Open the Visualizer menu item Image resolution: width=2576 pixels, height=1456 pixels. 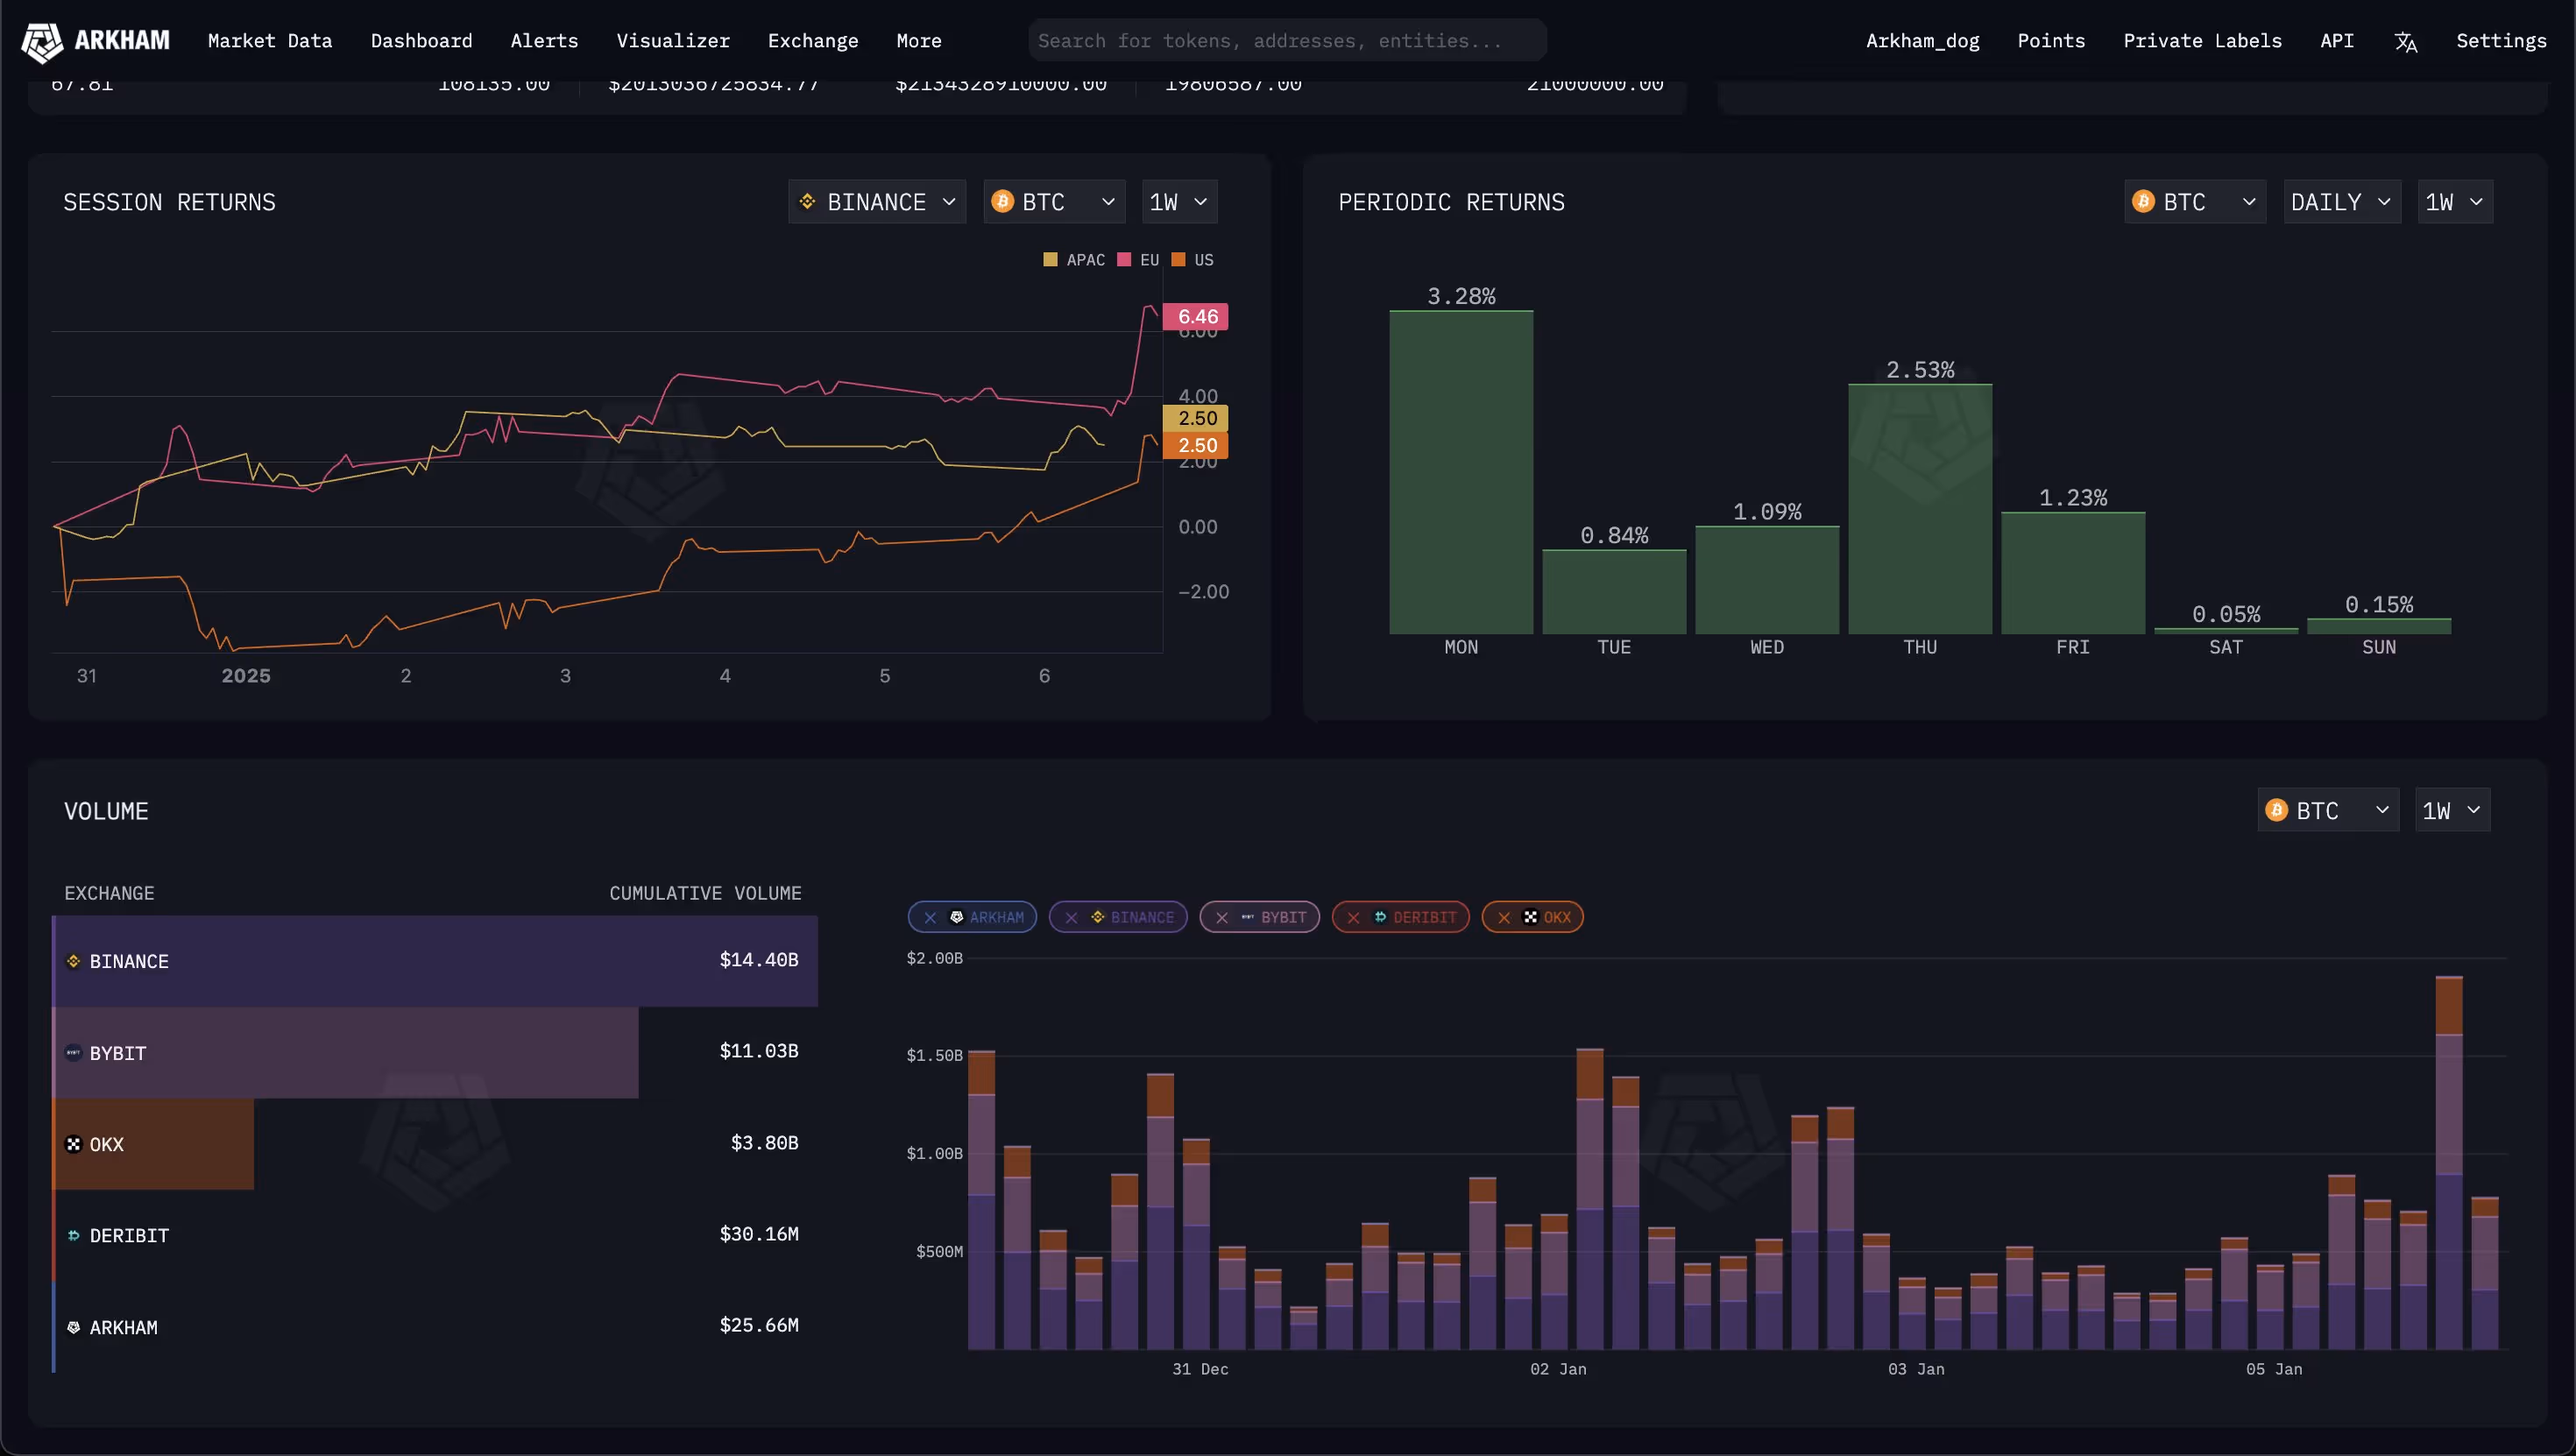click(673, 41)
